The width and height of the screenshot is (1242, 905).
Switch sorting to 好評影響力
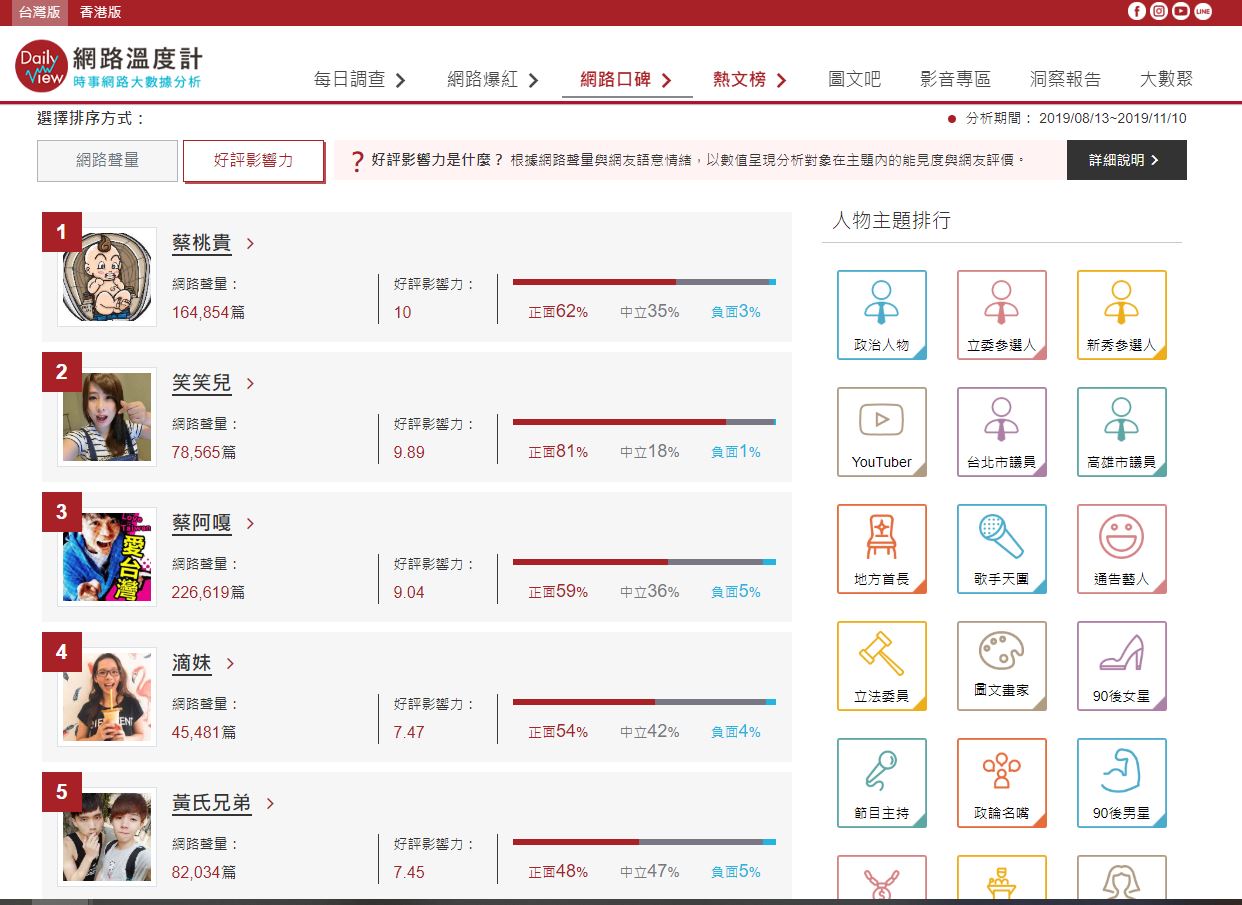click(253, 160)
